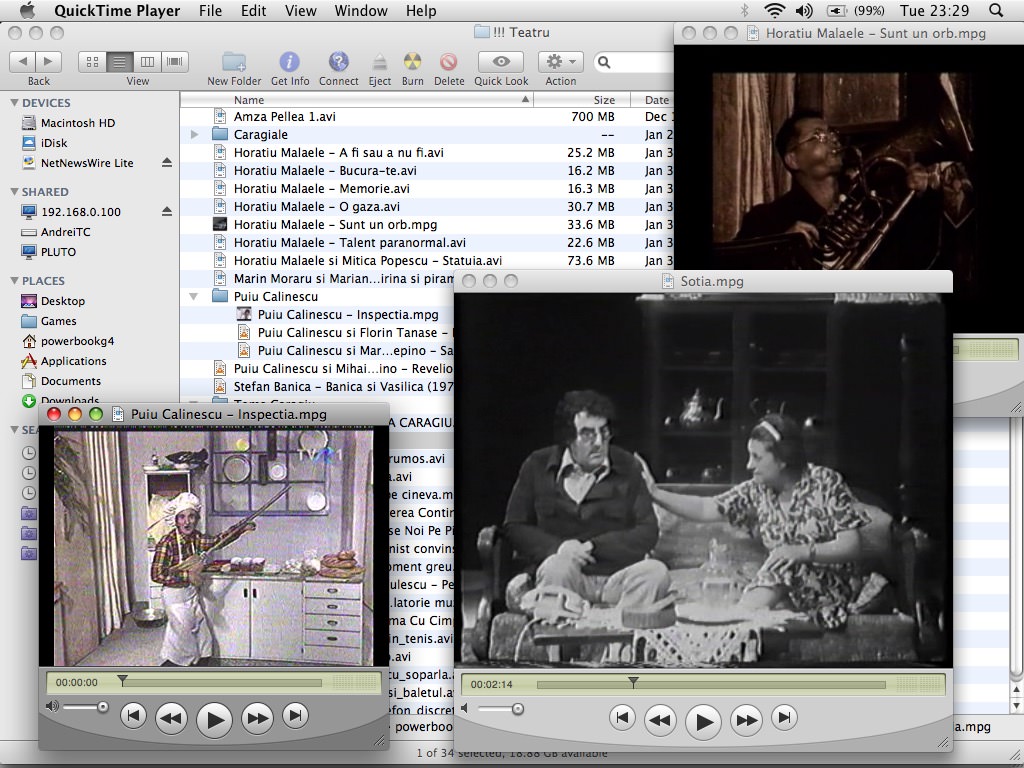Skip to end of Sotia.mpg

(784, 718)
